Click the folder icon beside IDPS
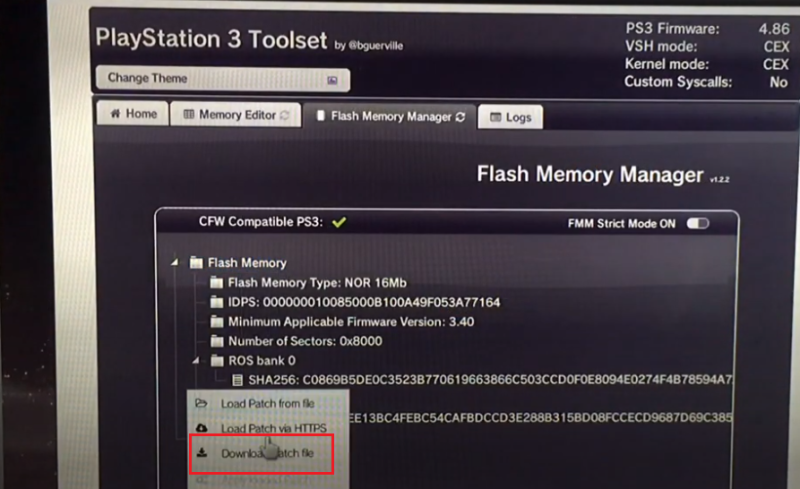800x489 pixels. tap(216, 302)
